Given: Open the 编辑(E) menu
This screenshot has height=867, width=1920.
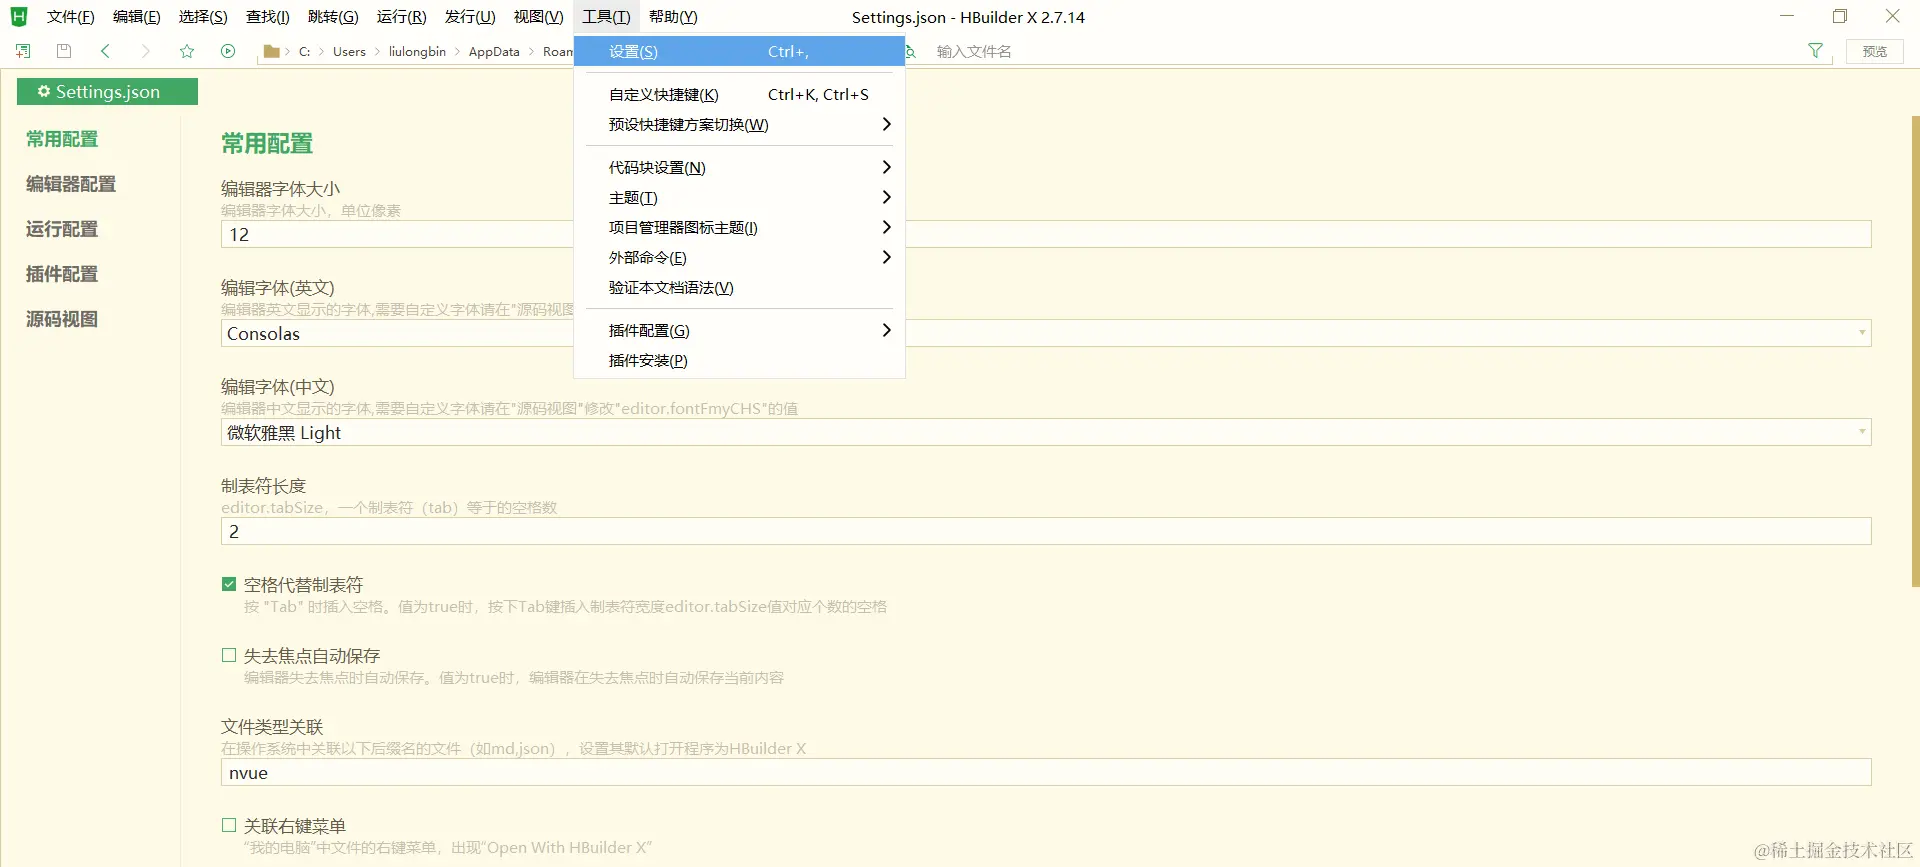Looking at the screenshot, I should (x=137, y=17).
